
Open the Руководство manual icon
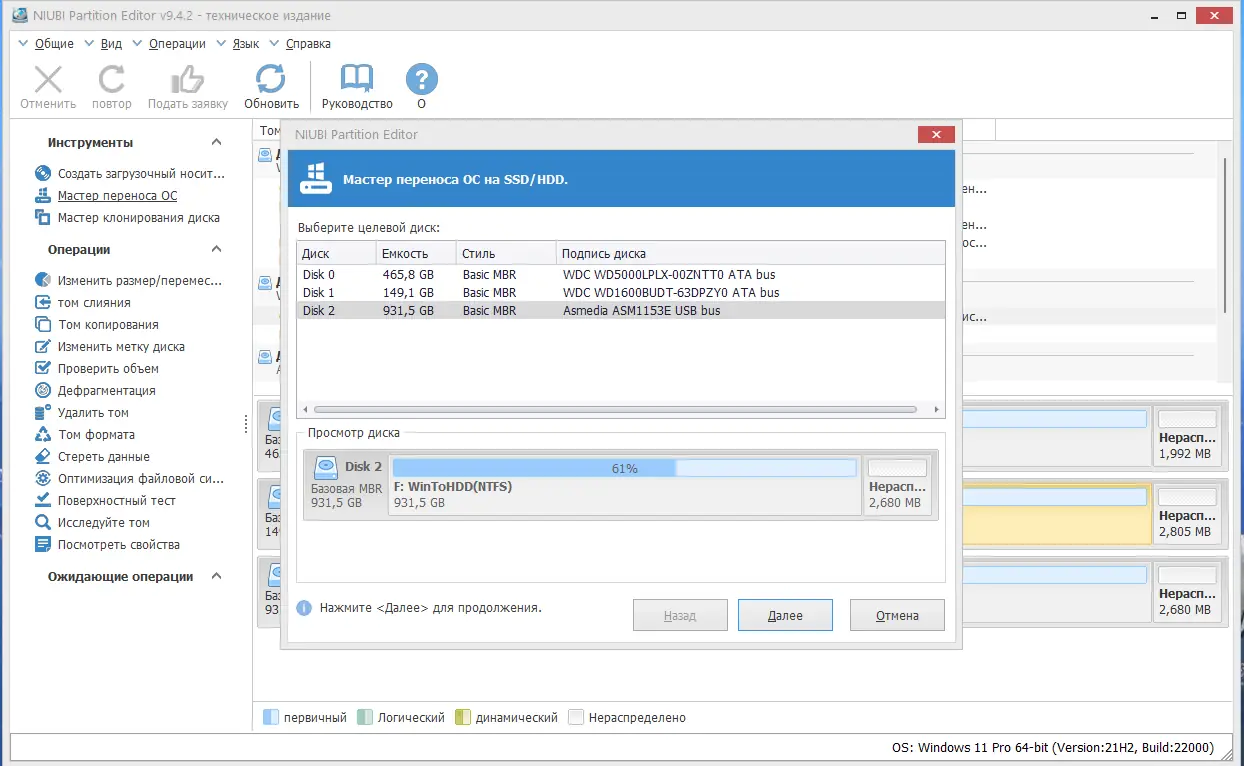coord(357,79)
